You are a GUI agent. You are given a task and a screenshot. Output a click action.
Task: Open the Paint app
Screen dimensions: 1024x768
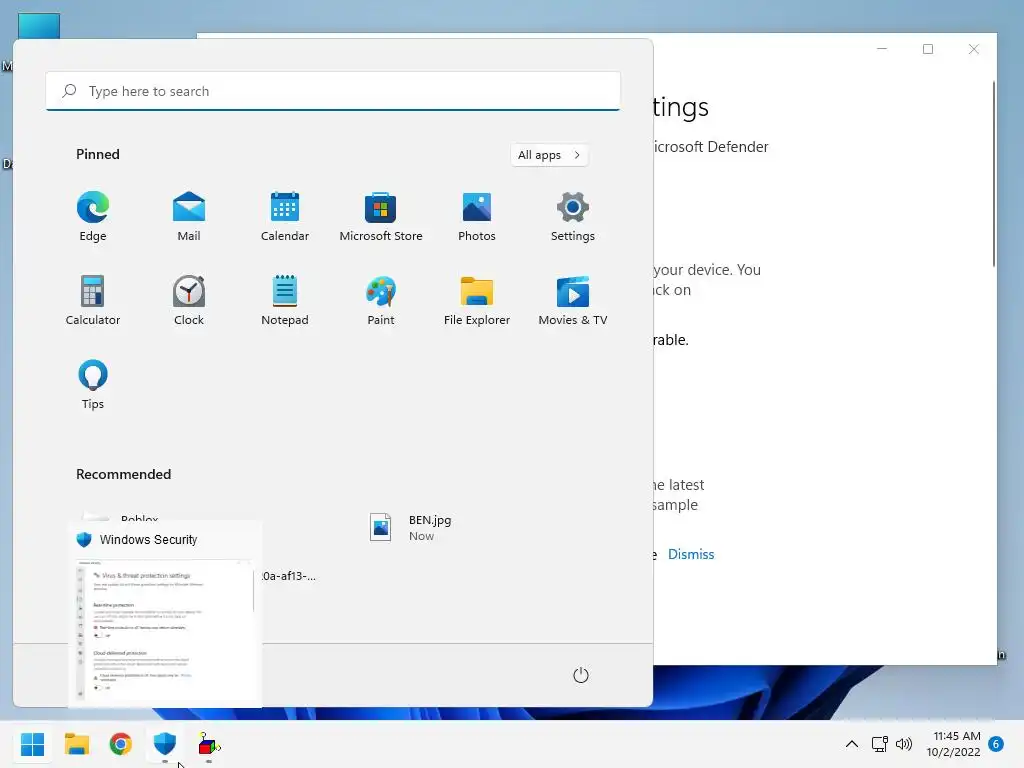click(x=381, y=300)
